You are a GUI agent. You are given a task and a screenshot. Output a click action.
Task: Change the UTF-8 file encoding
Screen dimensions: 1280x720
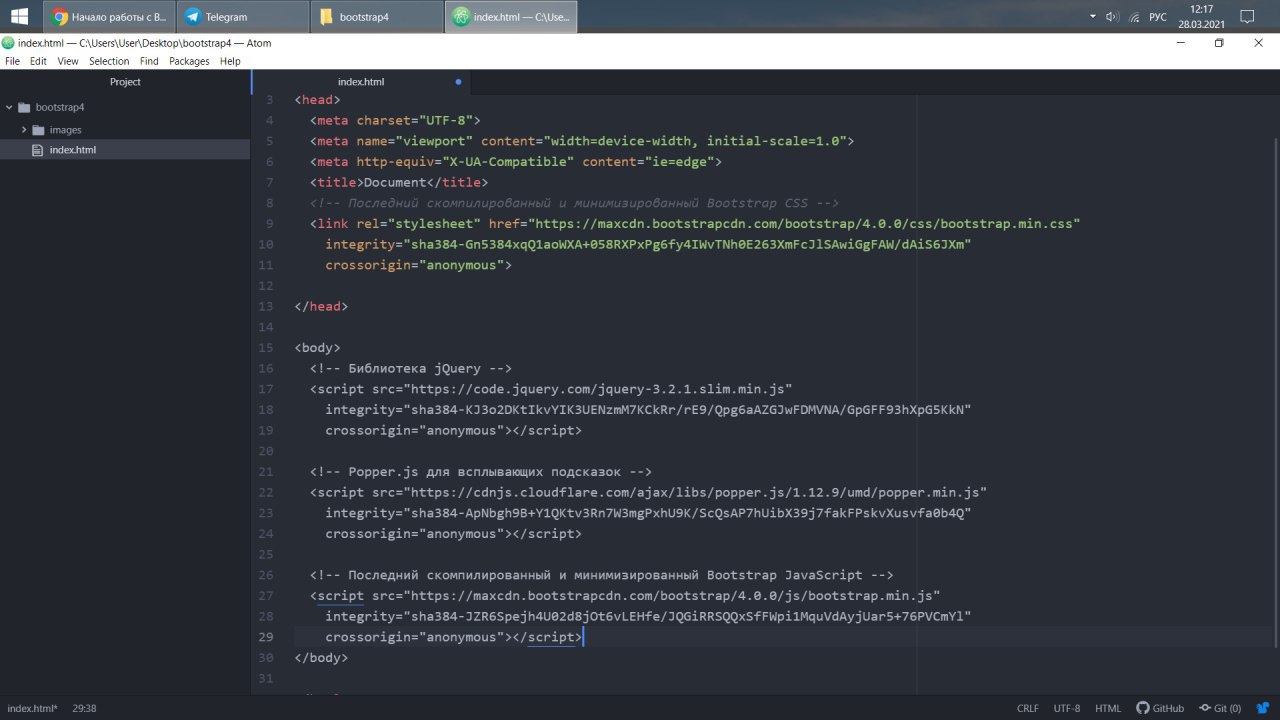(x=1067, y=708)
